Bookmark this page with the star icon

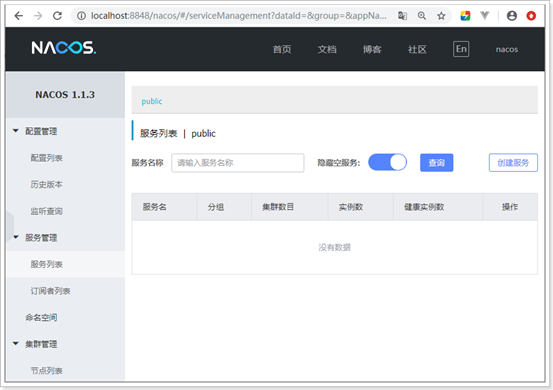pos(441,16)
